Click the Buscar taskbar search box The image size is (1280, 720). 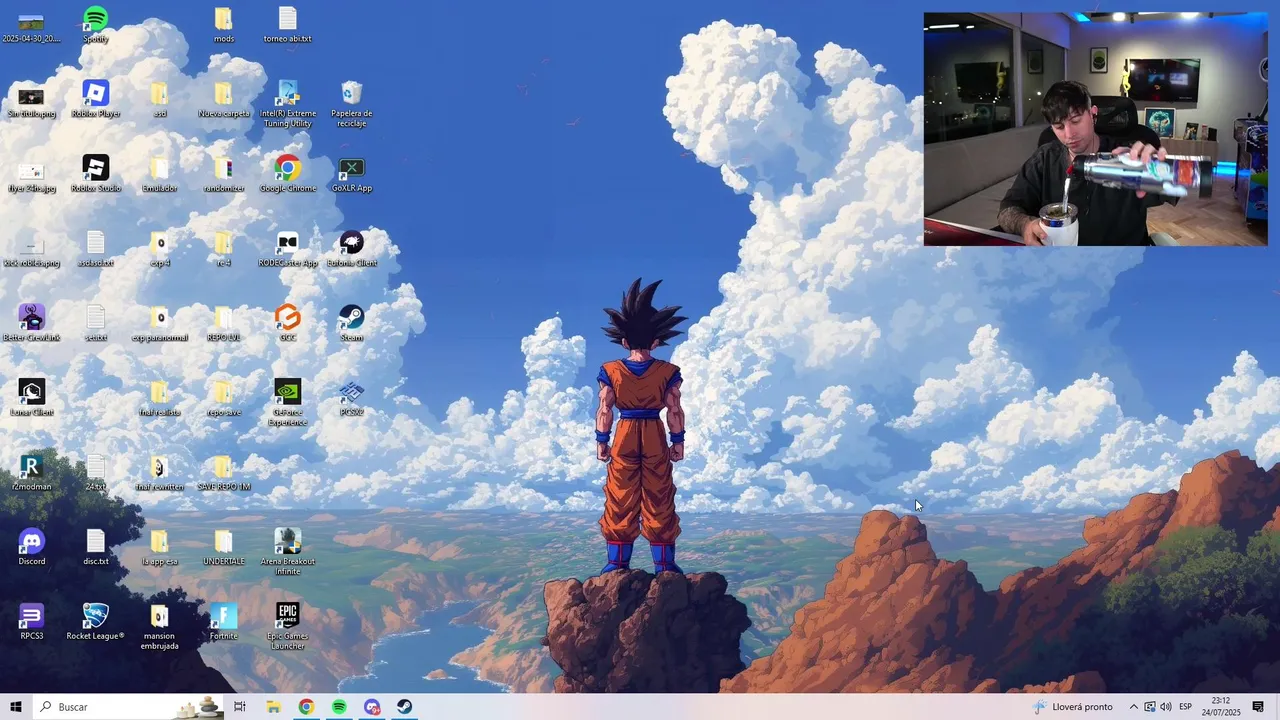coord(129,707)
